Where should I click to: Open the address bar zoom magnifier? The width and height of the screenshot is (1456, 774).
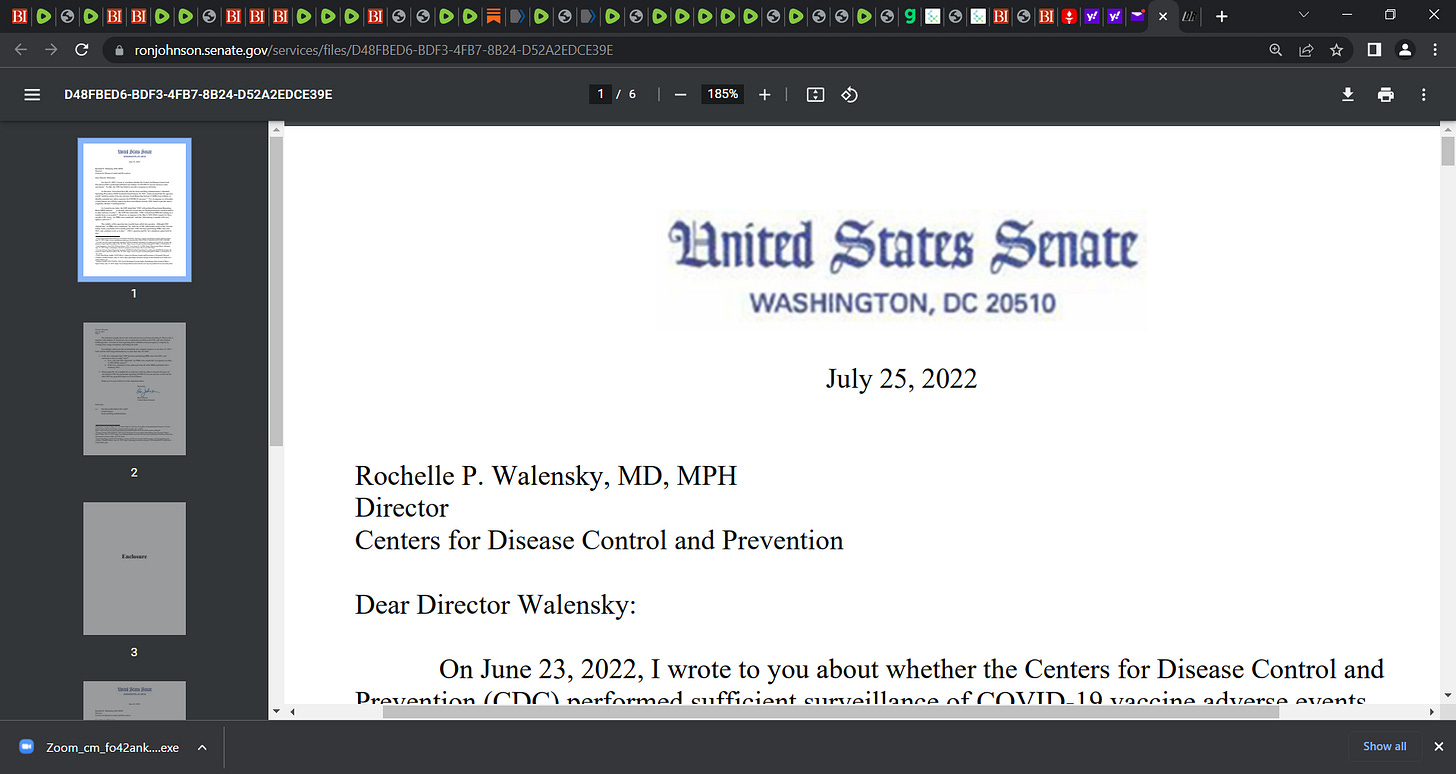pos(1275,50)
